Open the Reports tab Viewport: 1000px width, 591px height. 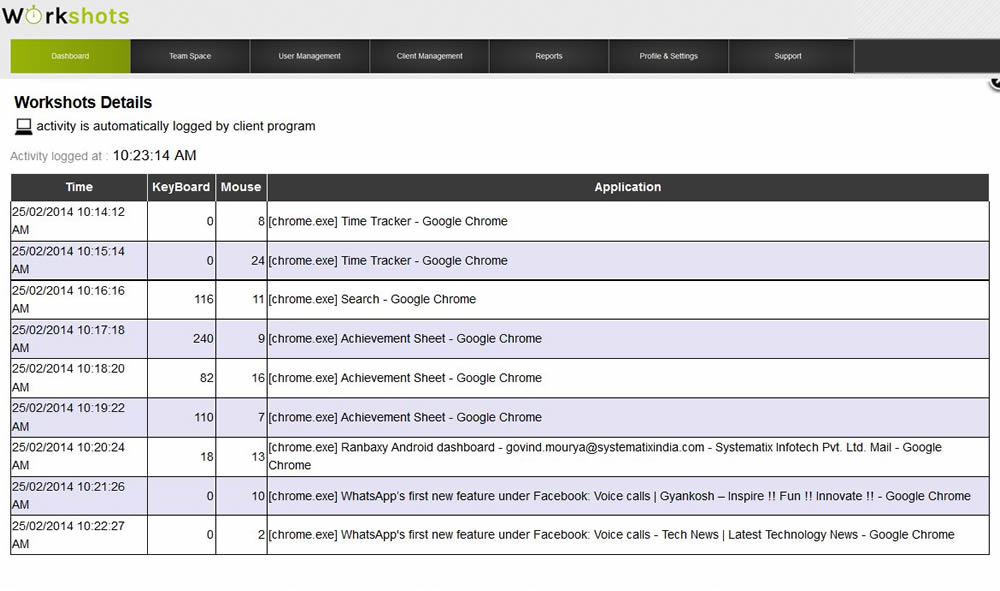(549, 56)
